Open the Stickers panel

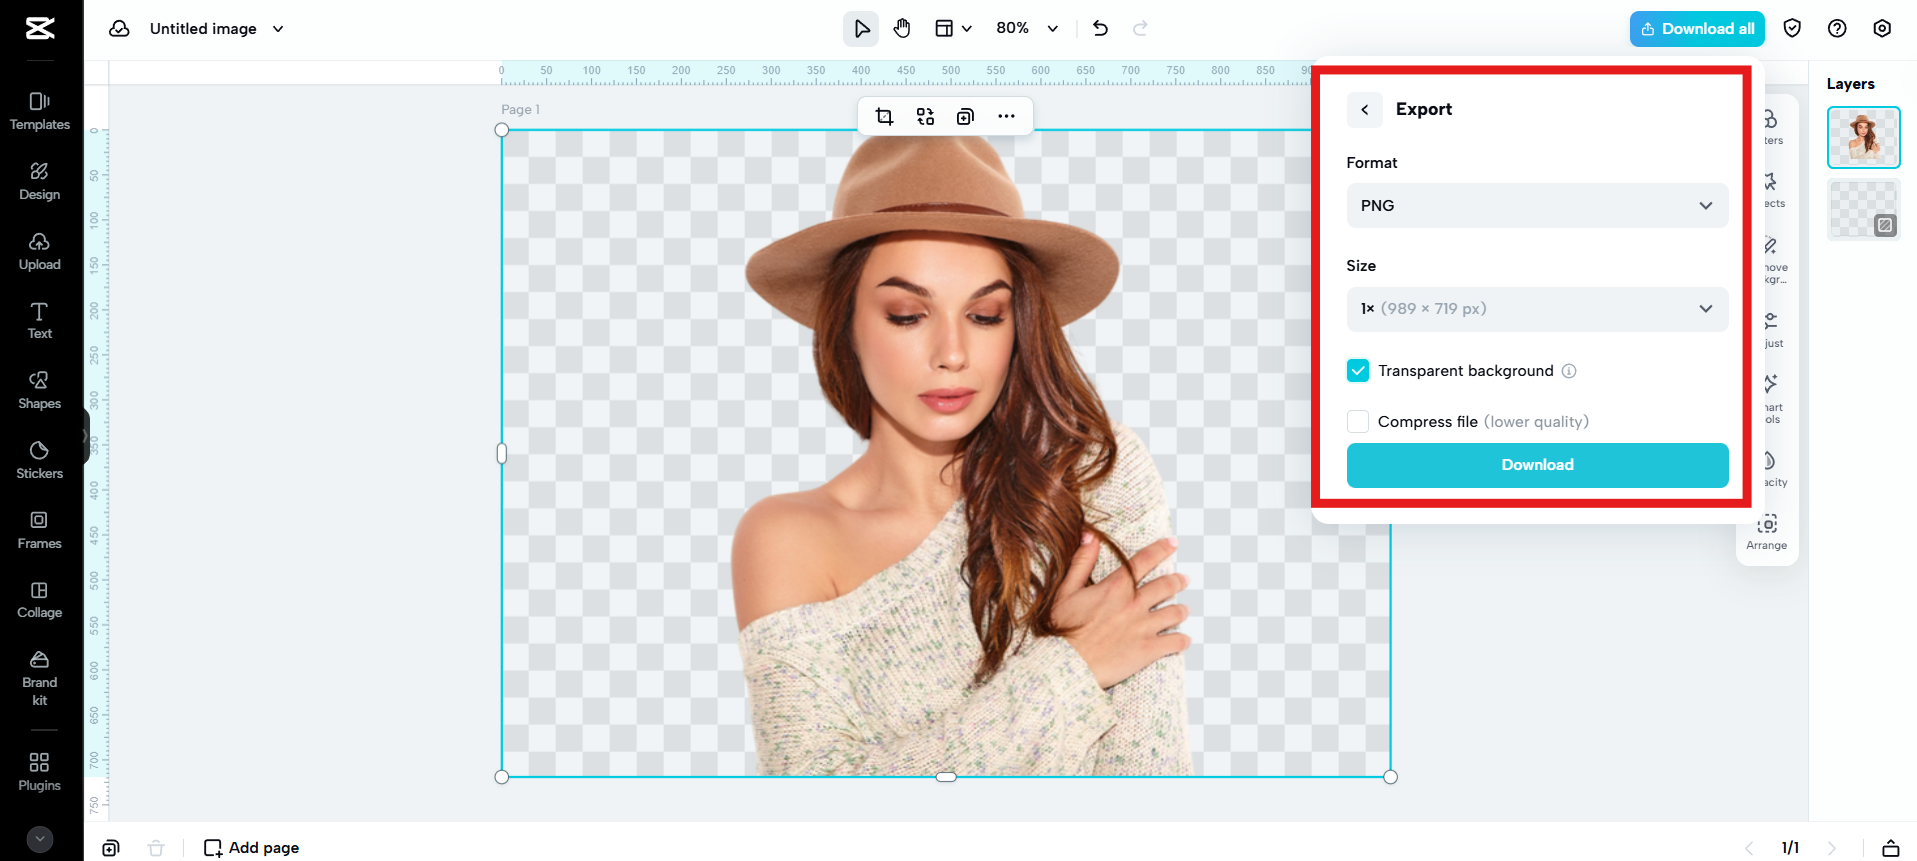pos(40,460)
